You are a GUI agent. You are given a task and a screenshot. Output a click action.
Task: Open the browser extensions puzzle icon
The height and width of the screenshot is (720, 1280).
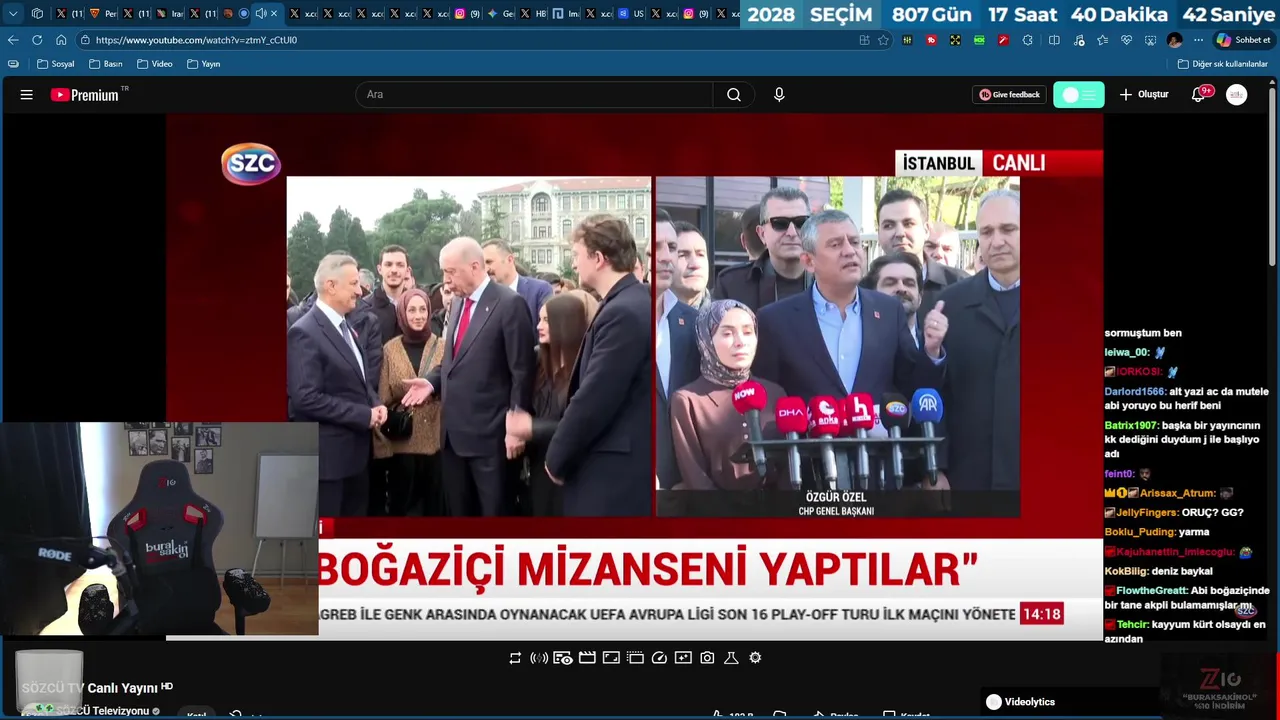[x=1027, y=40]
